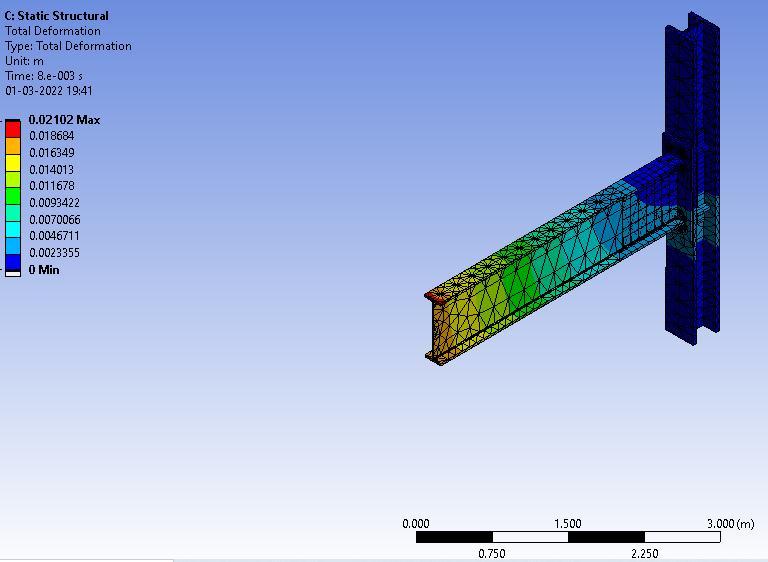Select the 0.02102 Max legend value
The height and width of the screenshot is (562, 768).
[64, 120]
